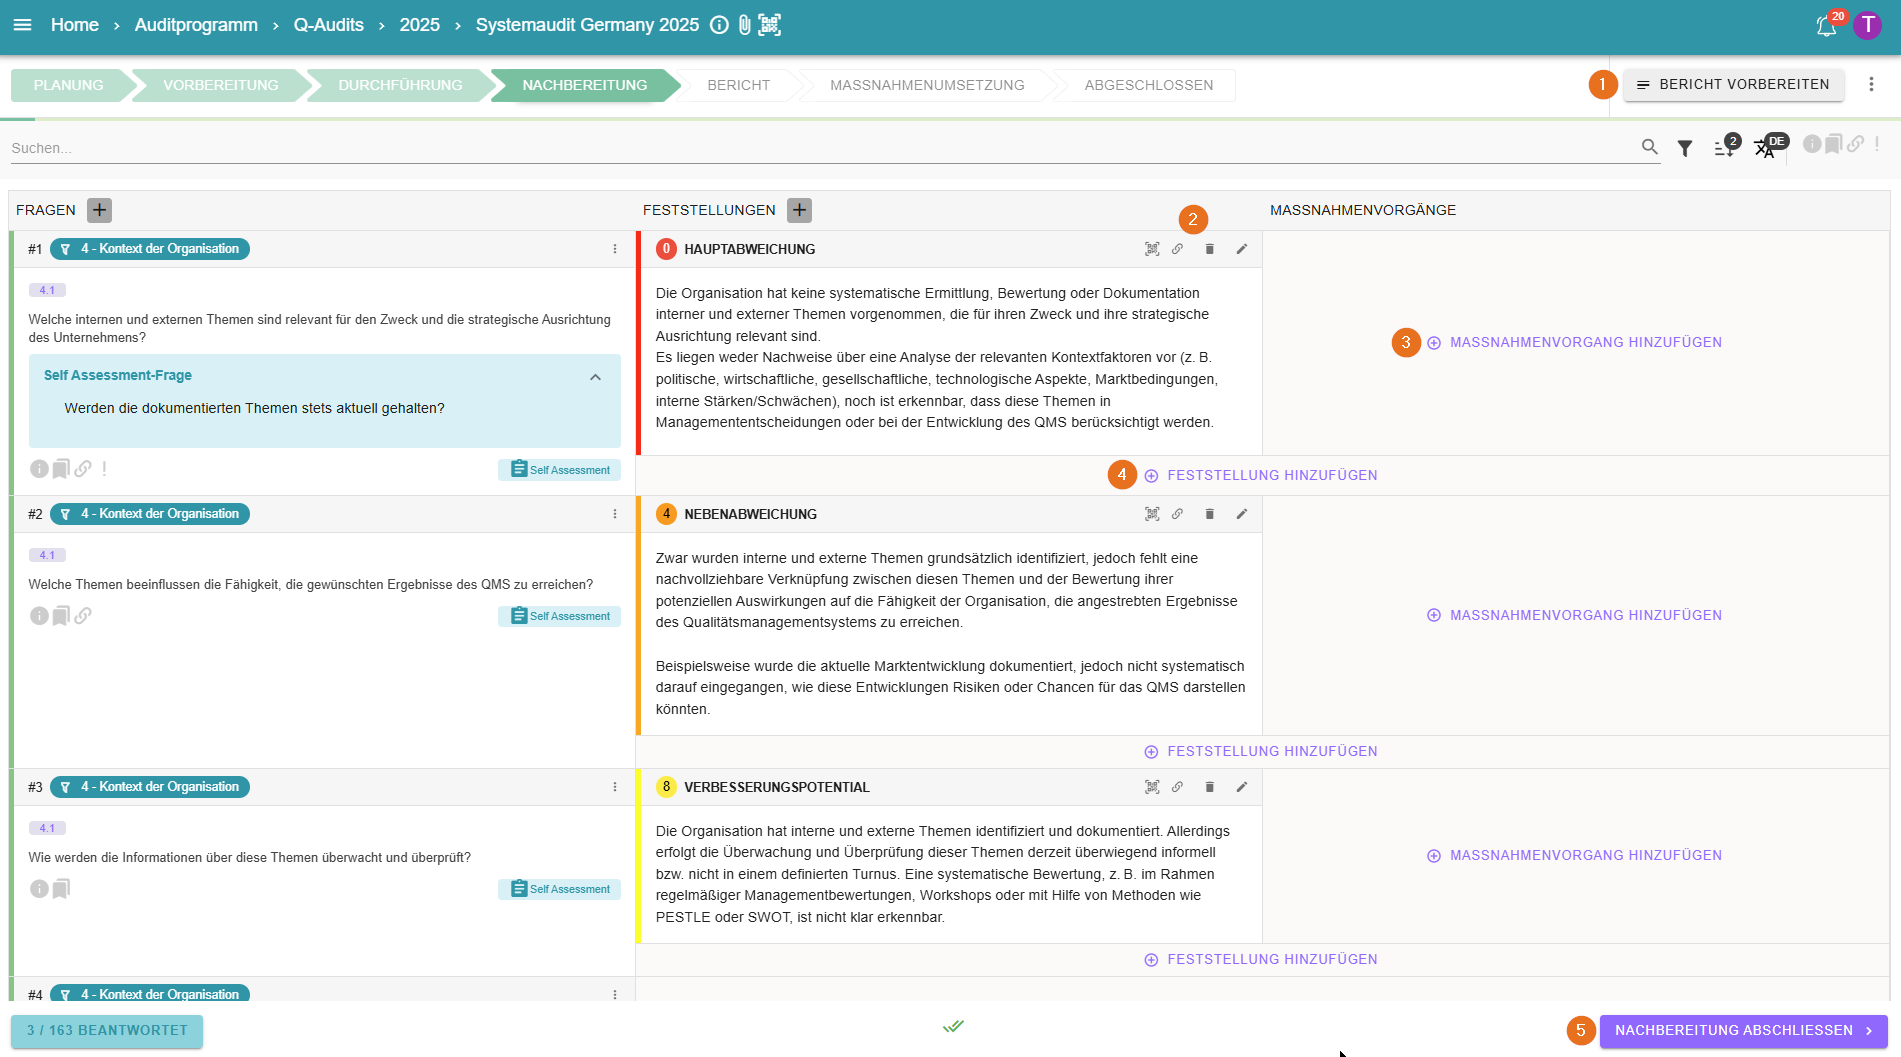Switch to the Durchführung phase tab
The width and height of the screenshot is (1901, 1057).
pyautogui.click(x=400, y=85)
